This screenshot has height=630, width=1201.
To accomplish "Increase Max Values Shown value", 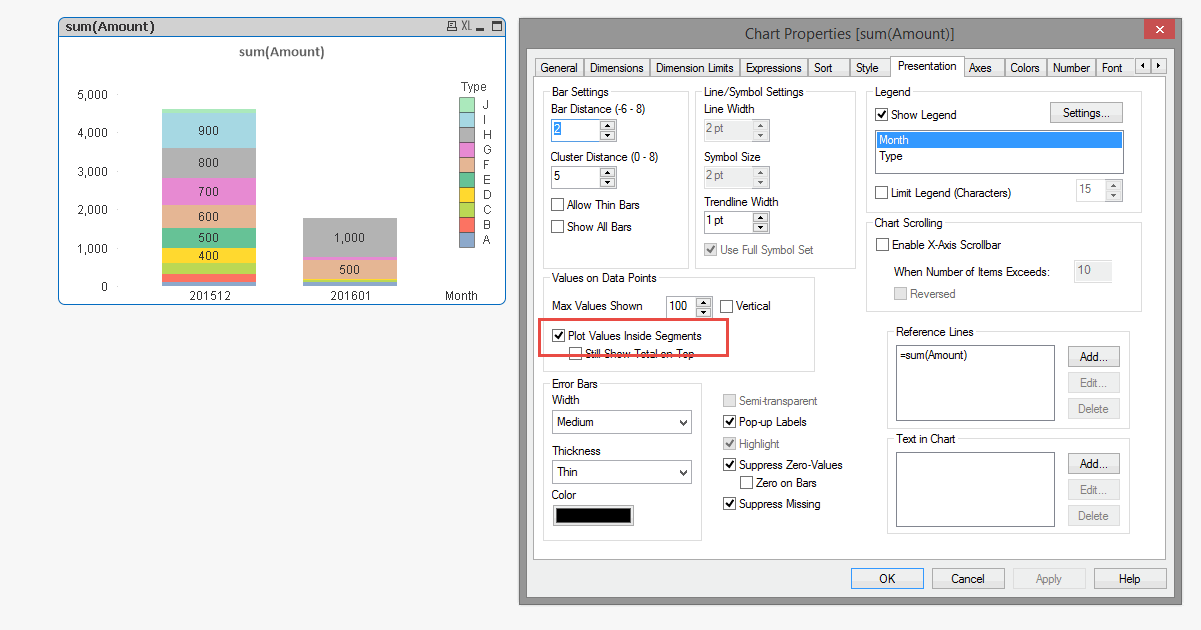I will (x=703, y=302).
